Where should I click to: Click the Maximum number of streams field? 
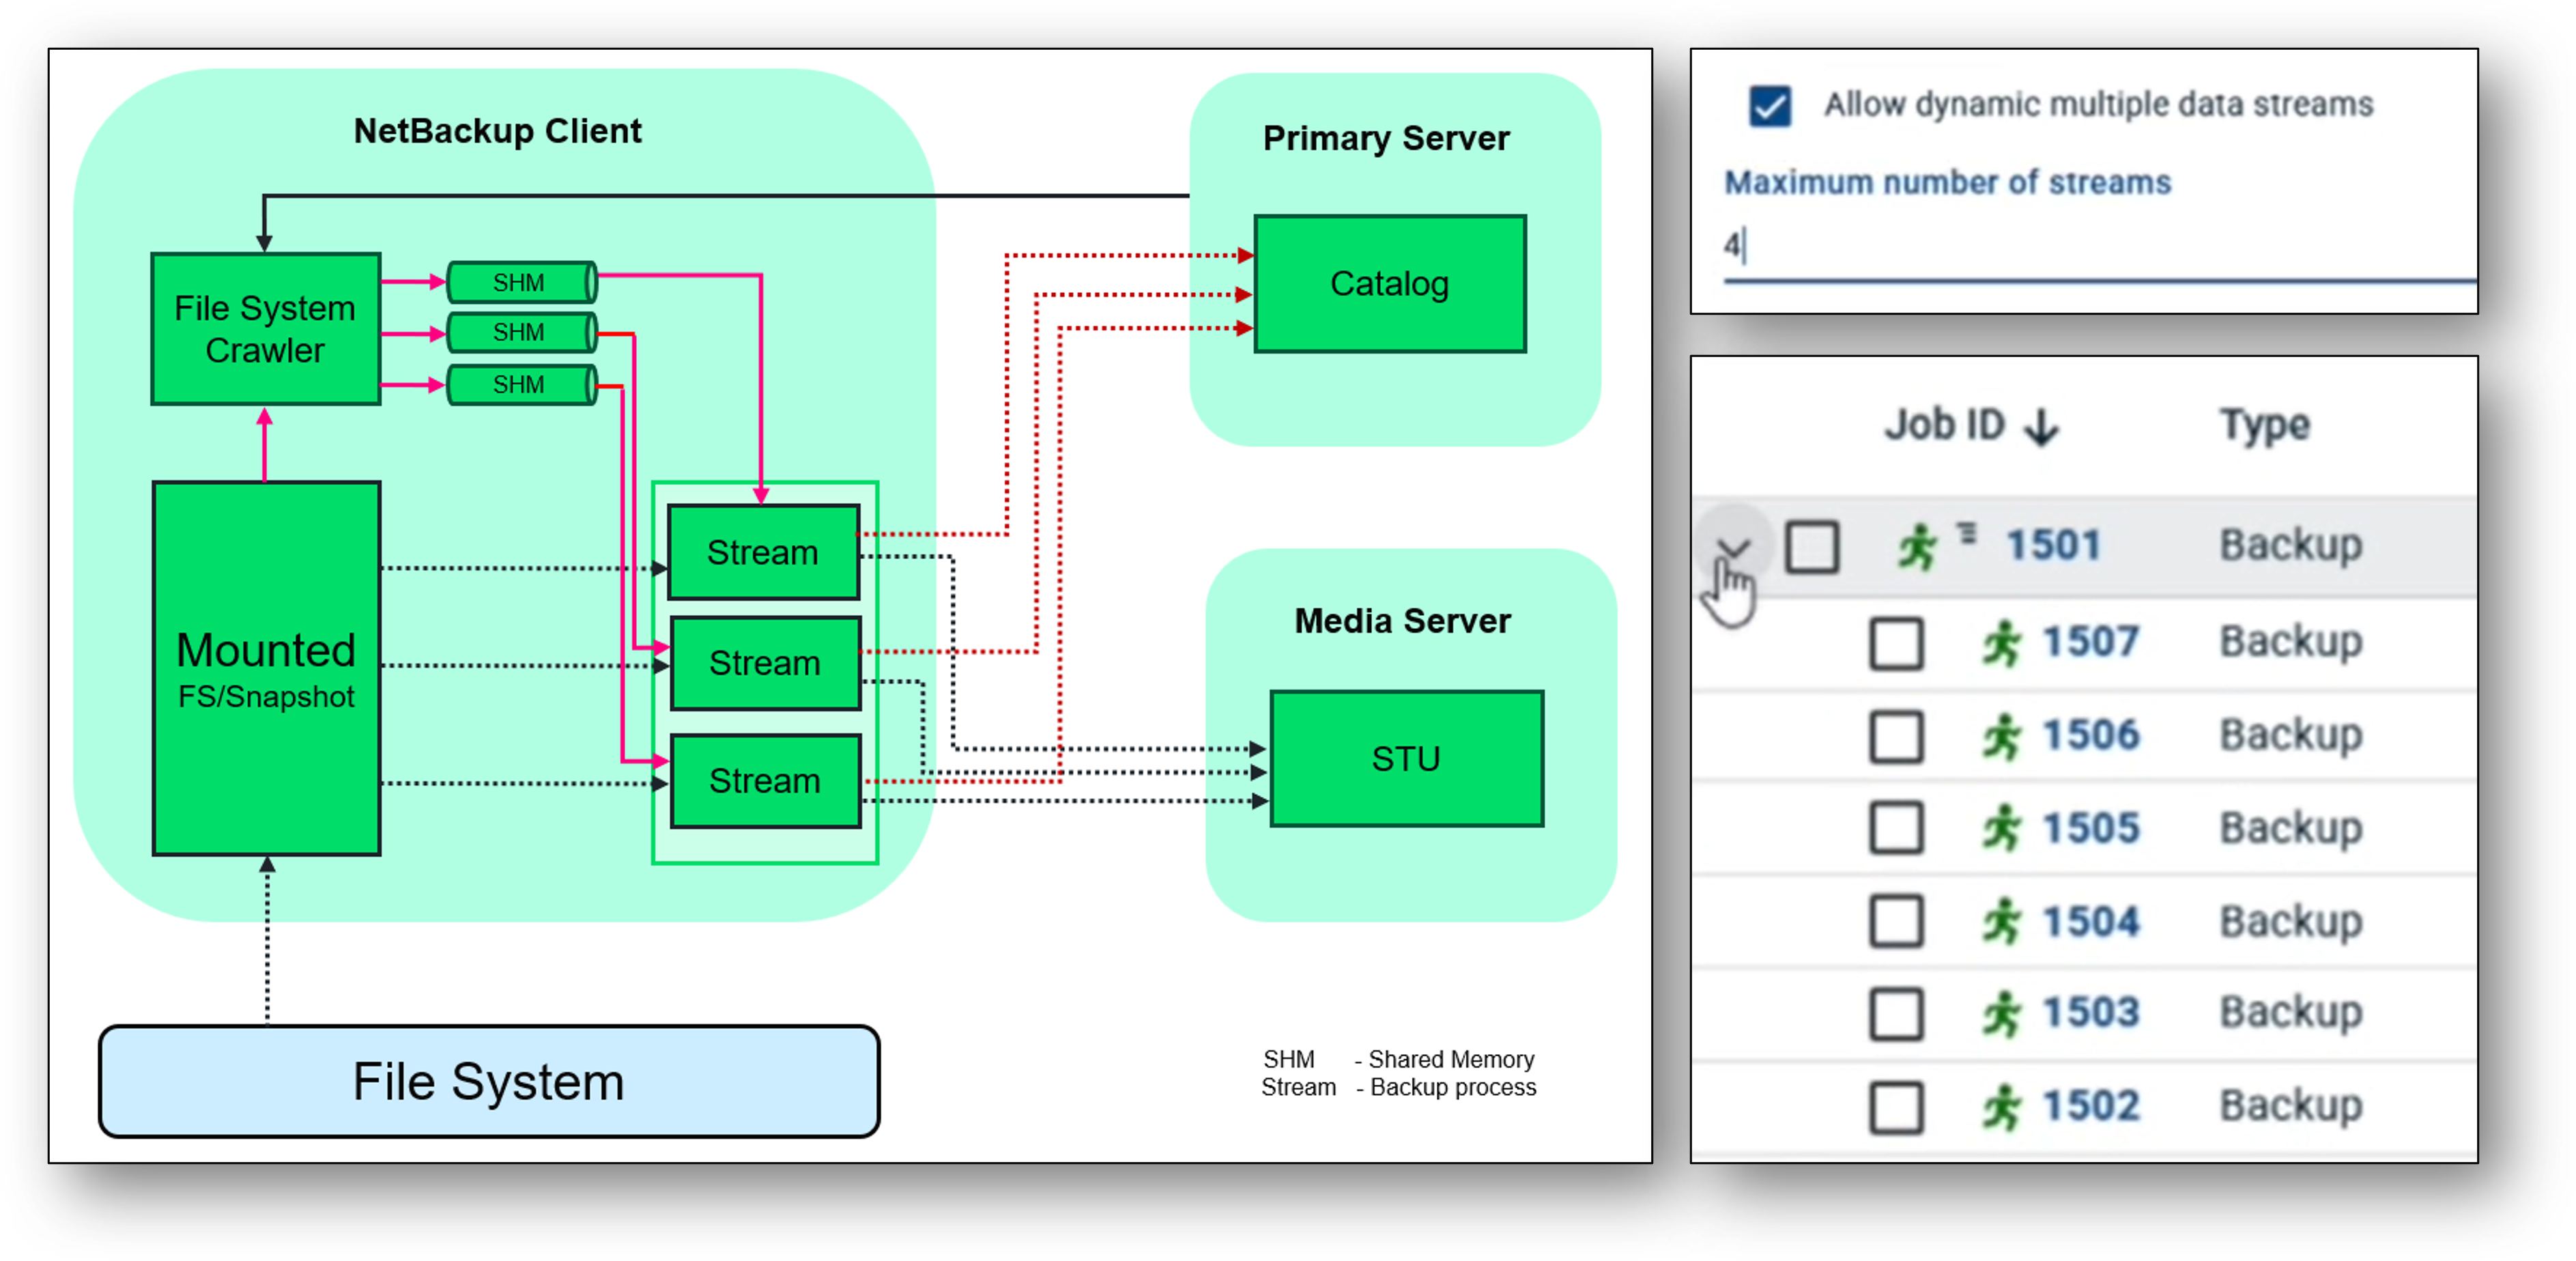(2099, 248)
